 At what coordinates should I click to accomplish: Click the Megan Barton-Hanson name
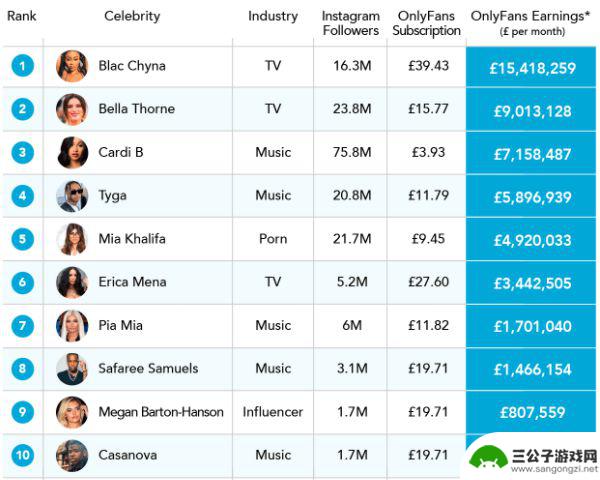click(161, 412)
